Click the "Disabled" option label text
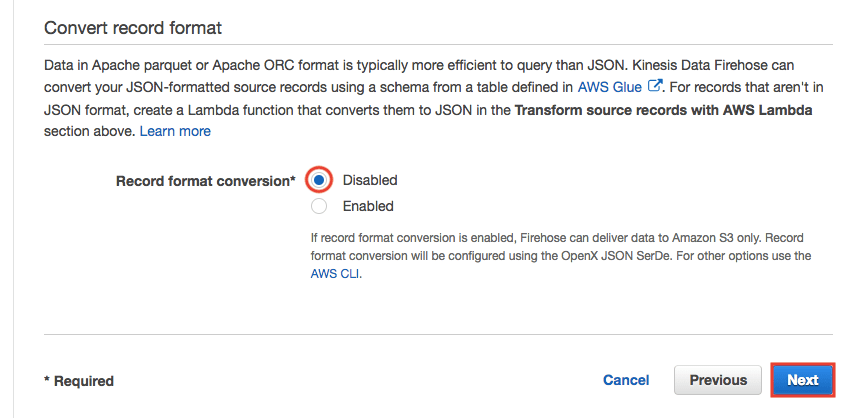This screenshot has width=848, height=418. coord(370,180)
